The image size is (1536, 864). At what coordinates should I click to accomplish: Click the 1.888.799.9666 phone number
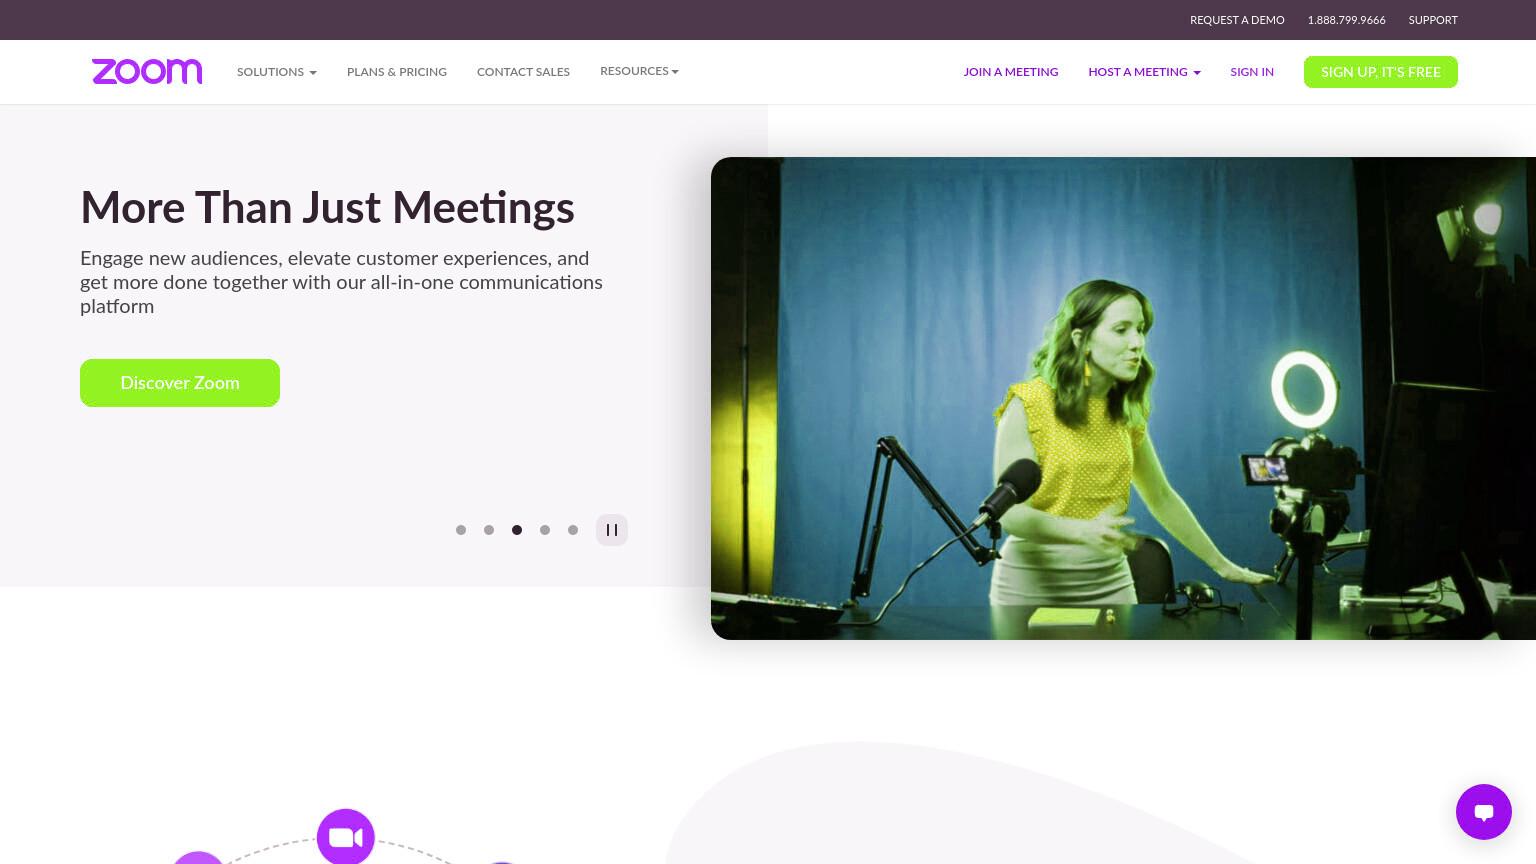[1346, 20]
